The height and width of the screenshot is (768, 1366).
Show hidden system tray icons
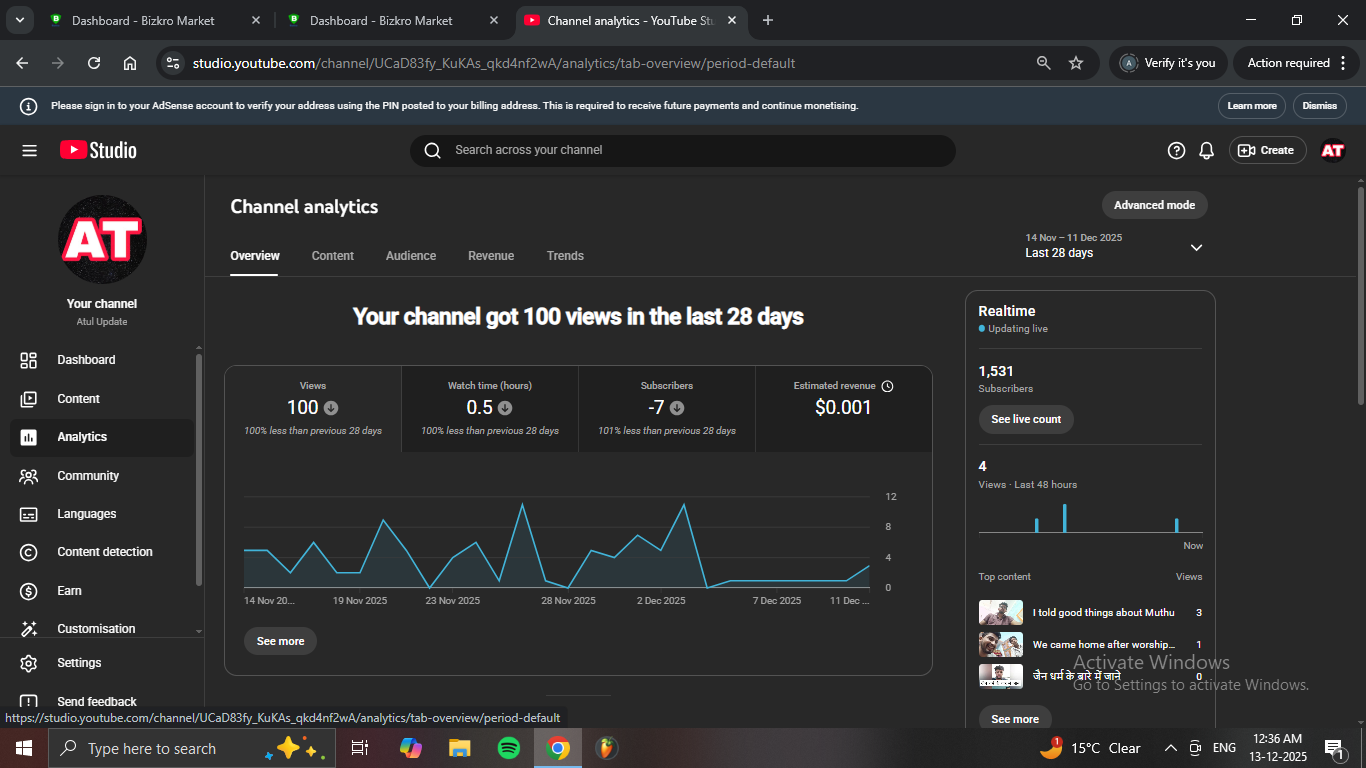coord(1170,748)
